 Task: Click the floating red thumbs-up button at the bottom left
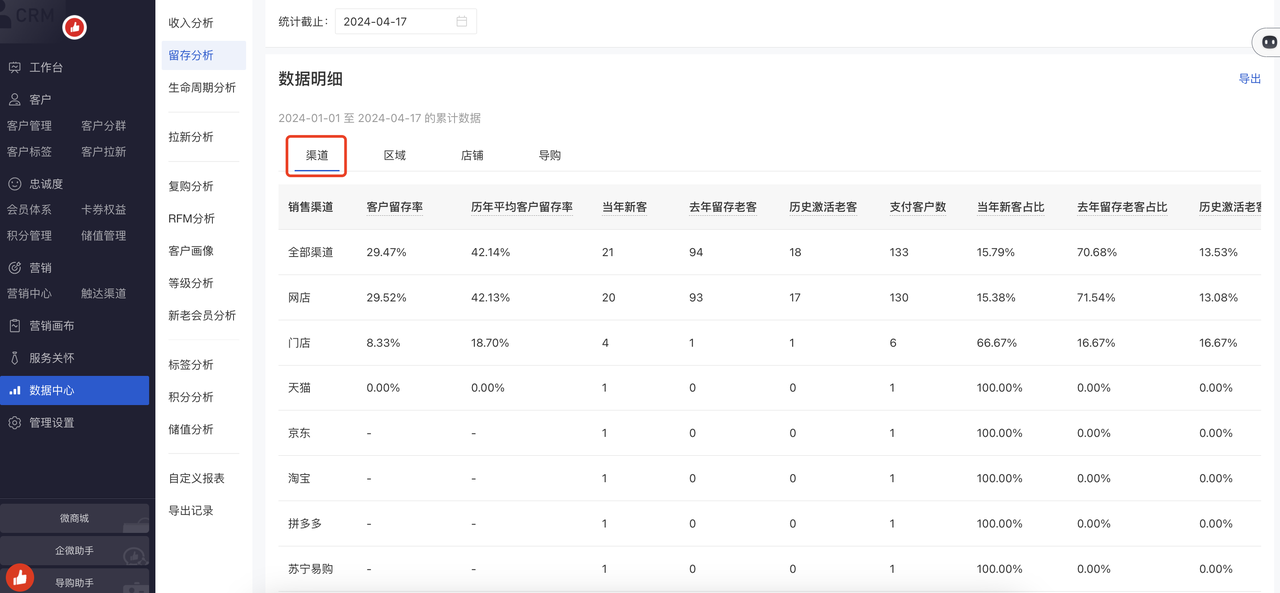click(20, 578)
